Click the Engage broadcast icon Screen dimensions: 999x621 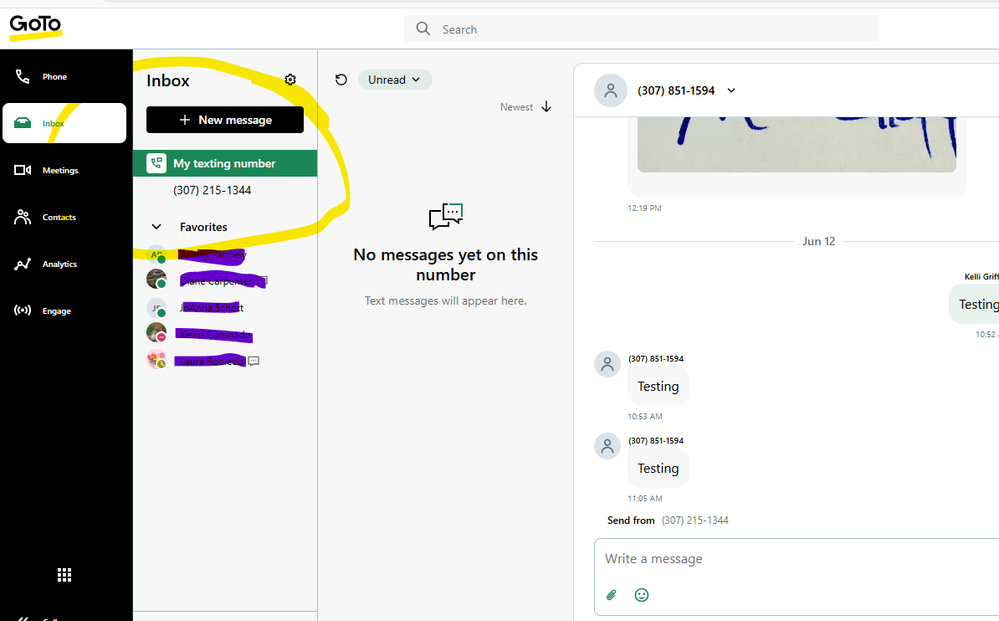click(22, 310)
